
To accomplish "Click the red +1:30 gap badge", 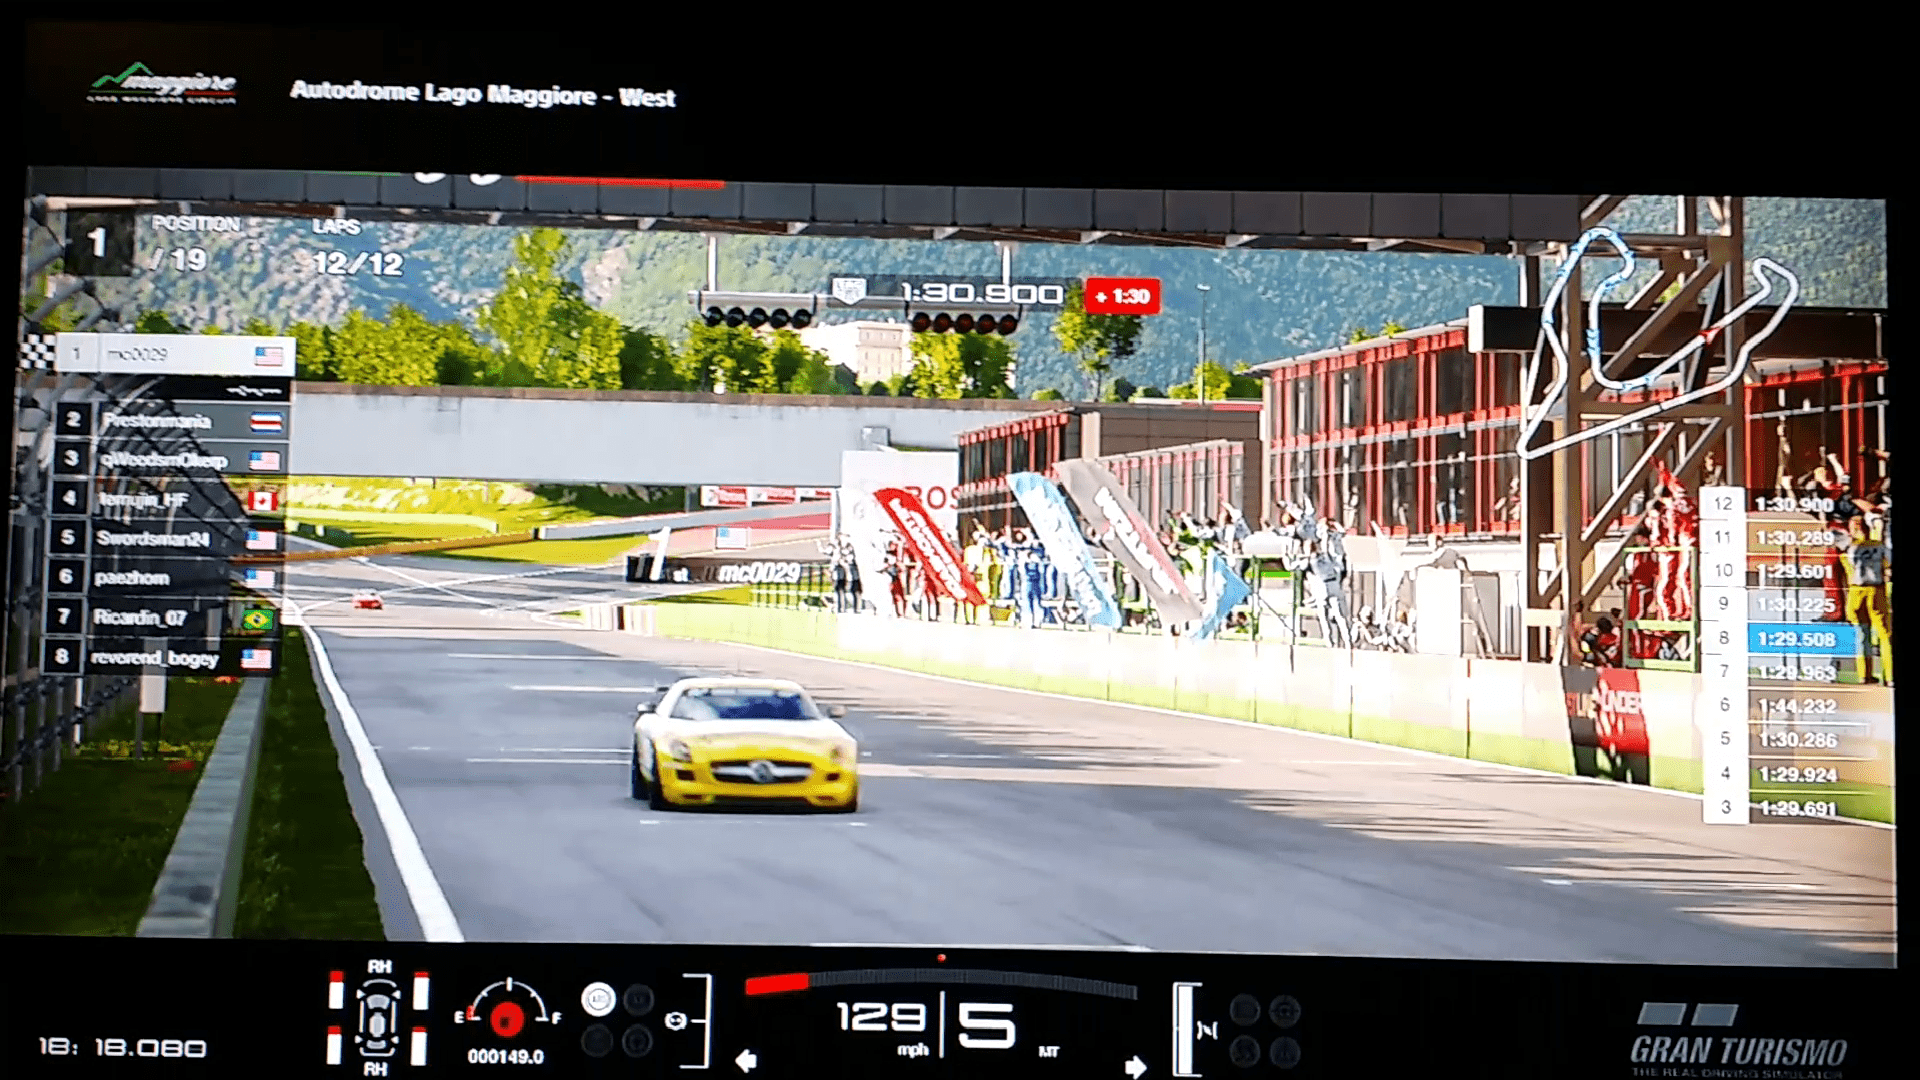I will coord(1122,296).
